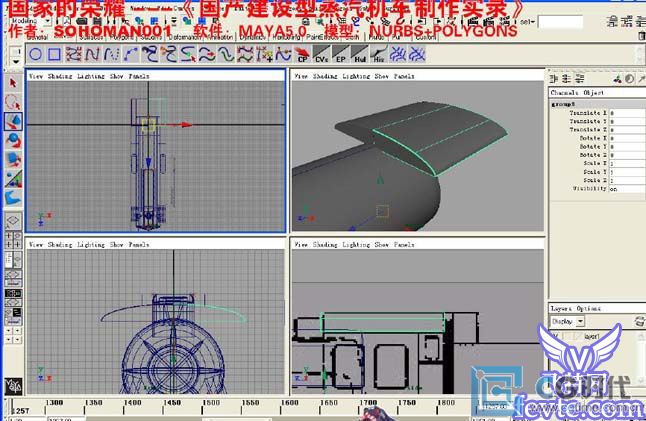Click the Visibility value field showing on
The image size is (646, 421).
click(627, 189)
